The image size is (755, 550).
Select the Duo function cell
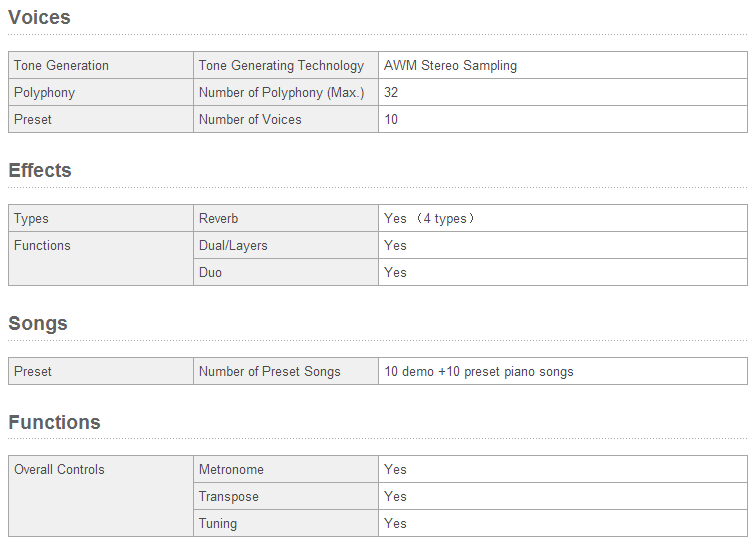click(210, 273)
